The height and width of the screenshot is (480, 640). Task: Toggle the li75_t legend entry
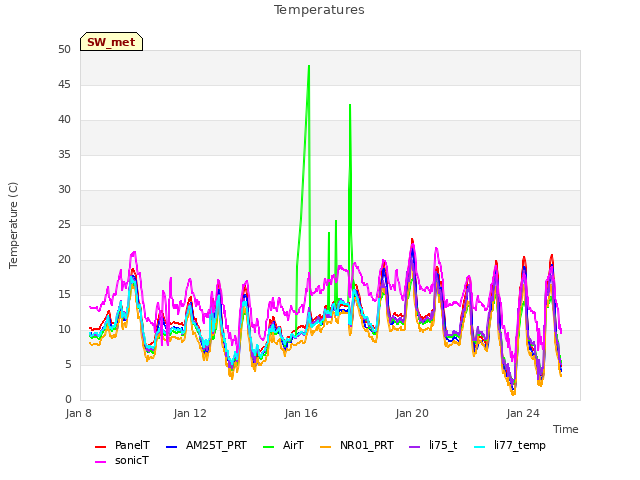pyautogui.click(x=433, y=445)
